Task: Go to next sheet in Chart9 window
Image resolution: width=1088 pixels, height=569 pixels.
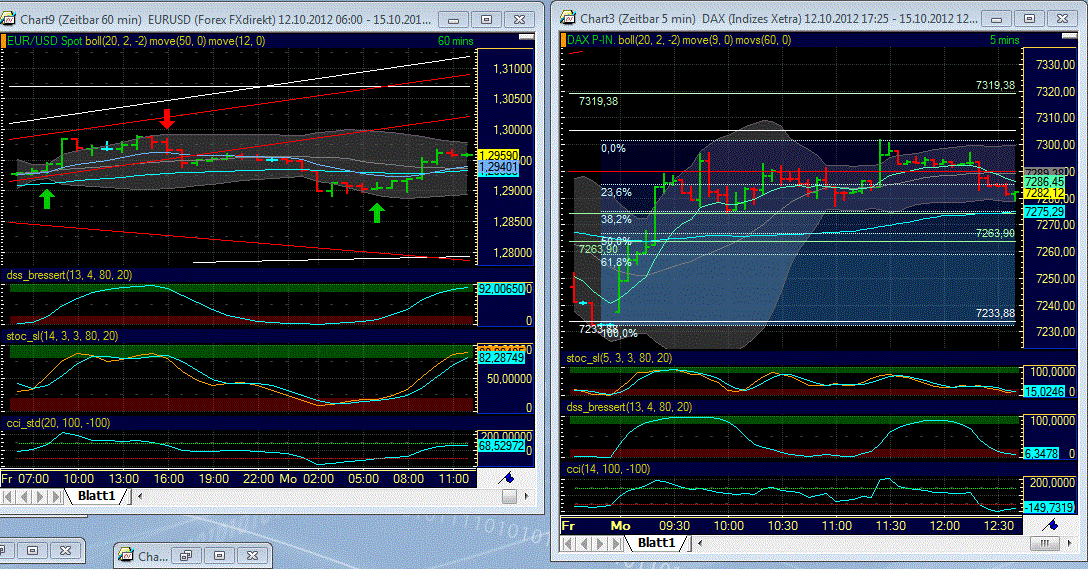Action: click(x=40, y=496)
